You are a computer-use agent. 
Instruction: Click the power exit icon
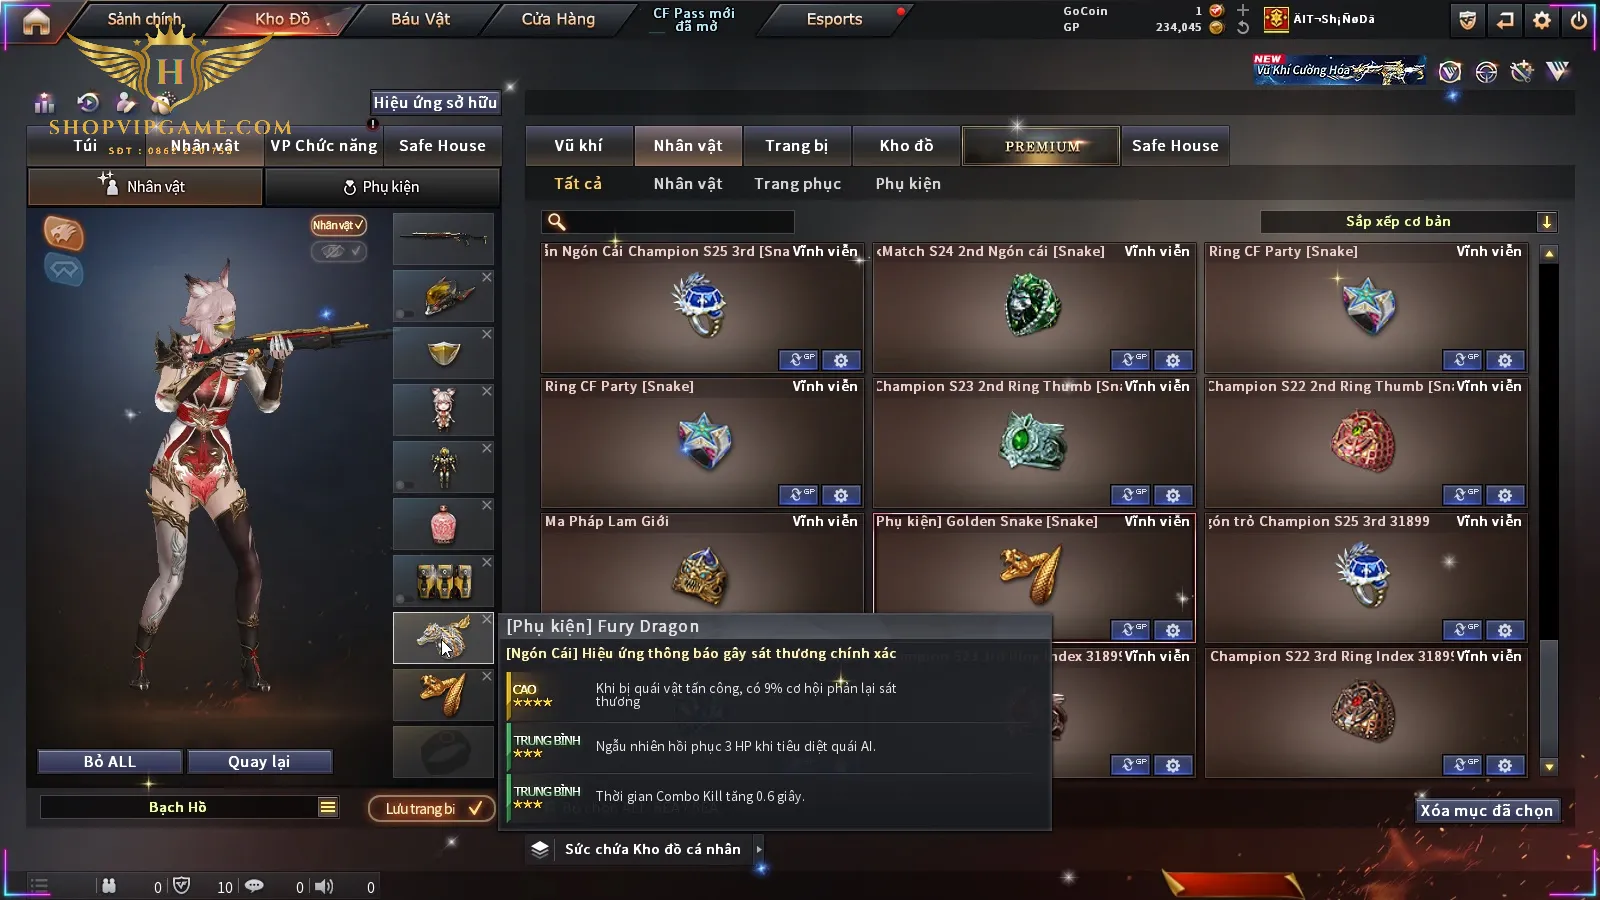1579,20
